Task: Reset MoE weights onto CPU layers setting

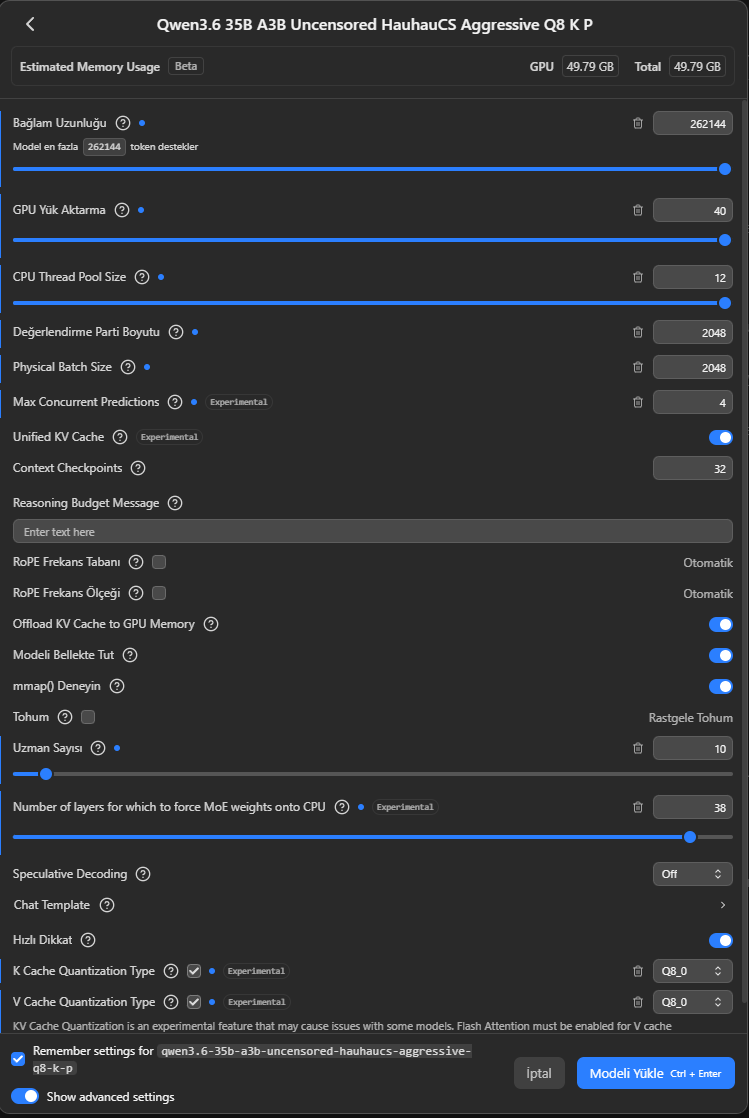Action: click(x=638, y=807)
